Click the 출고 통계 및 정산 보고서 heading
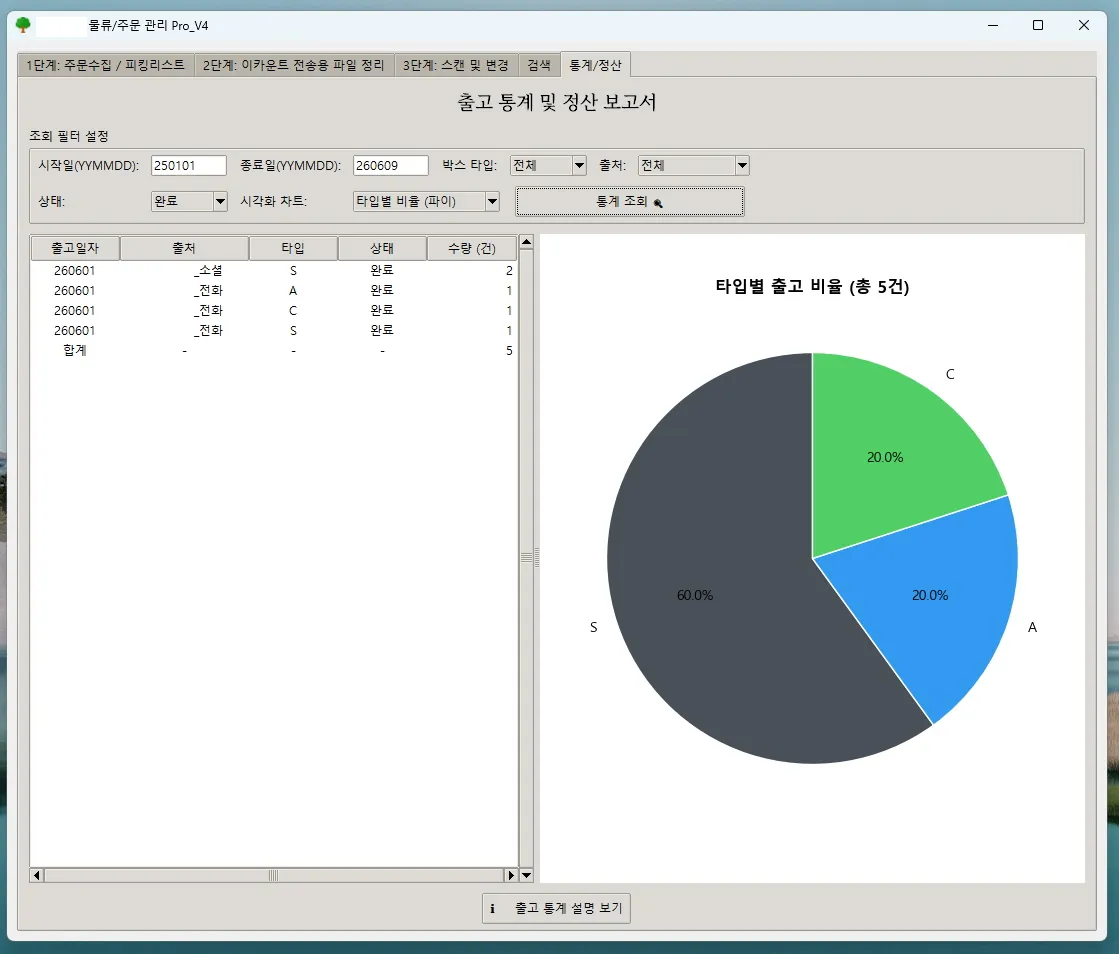Viewport: 1119px width, 954px height. coord(557,102)
